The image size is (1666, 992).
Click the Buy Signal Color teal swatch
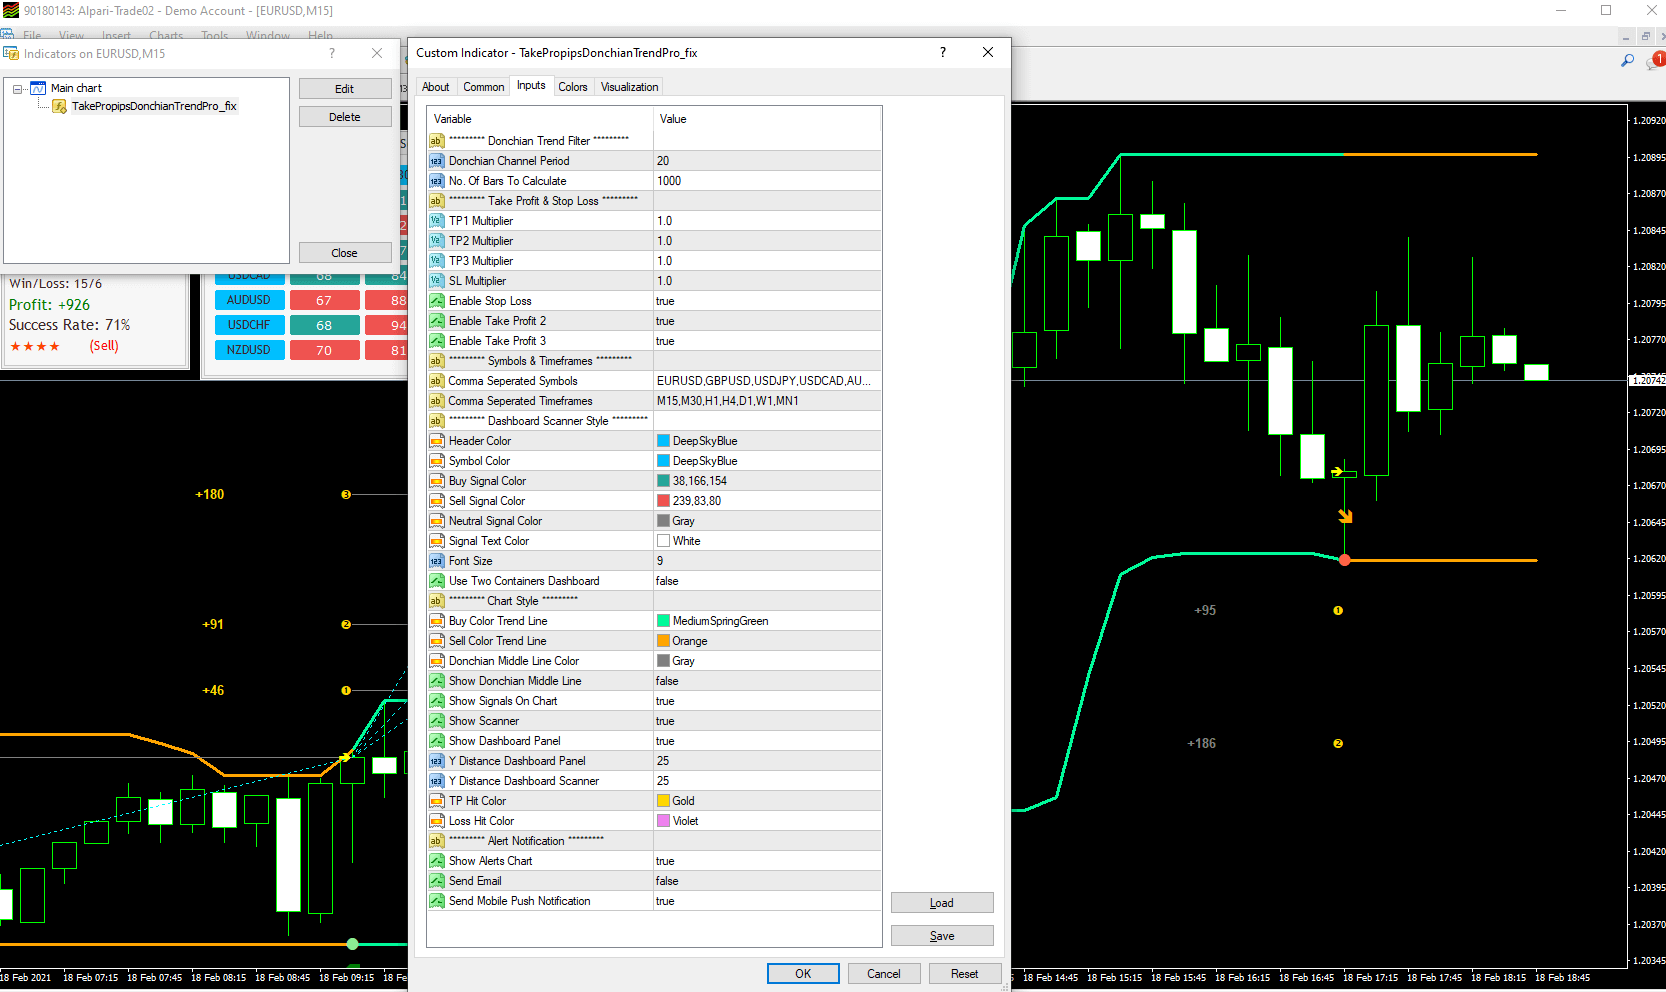coord(663,481)
